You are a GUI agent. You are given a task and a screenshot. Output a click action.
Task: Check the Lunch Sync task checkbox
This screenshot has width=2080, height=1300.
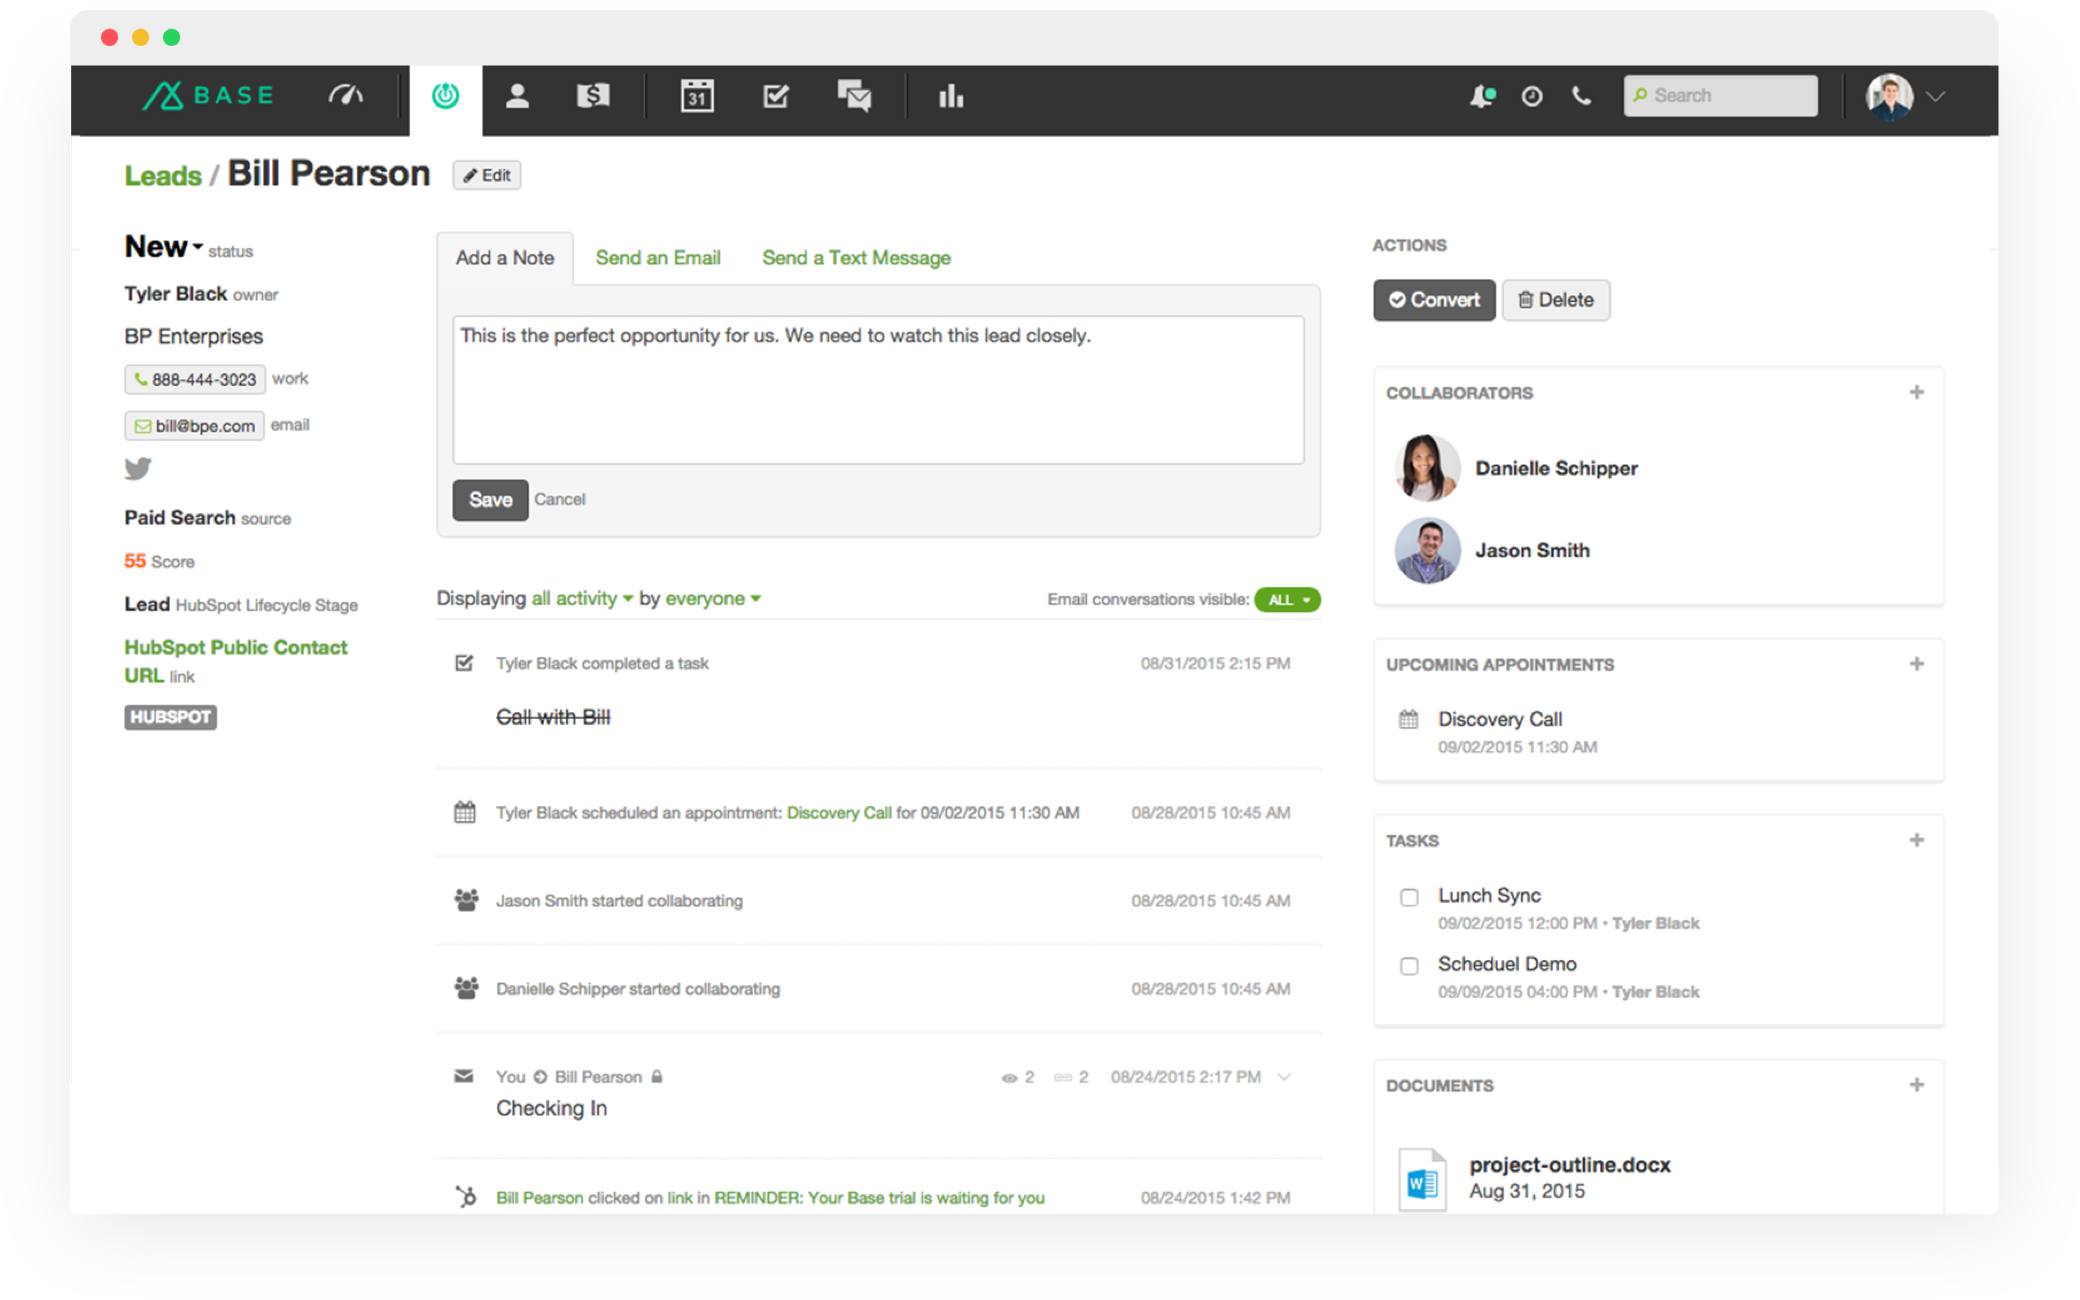[1409, 897]
